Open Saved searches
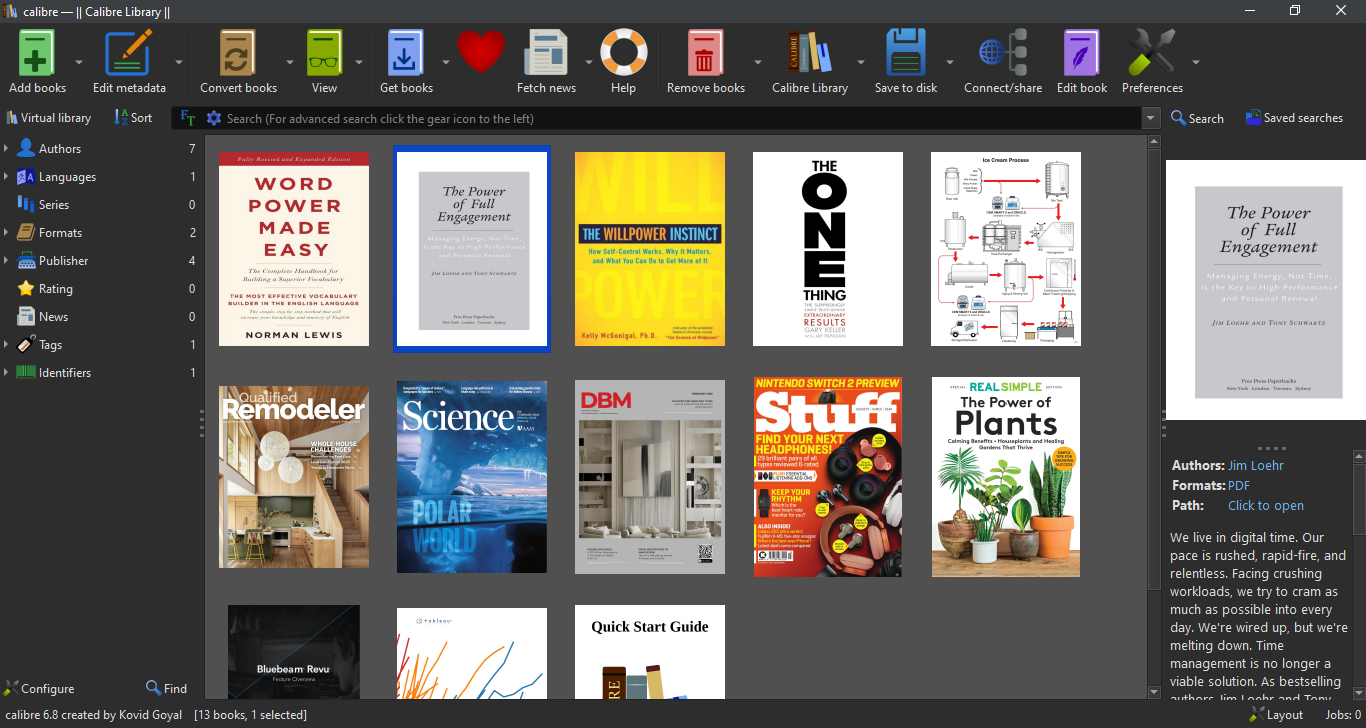Image resolution: width=1366 pixels, height=728 pixels. coord(1294,118)
